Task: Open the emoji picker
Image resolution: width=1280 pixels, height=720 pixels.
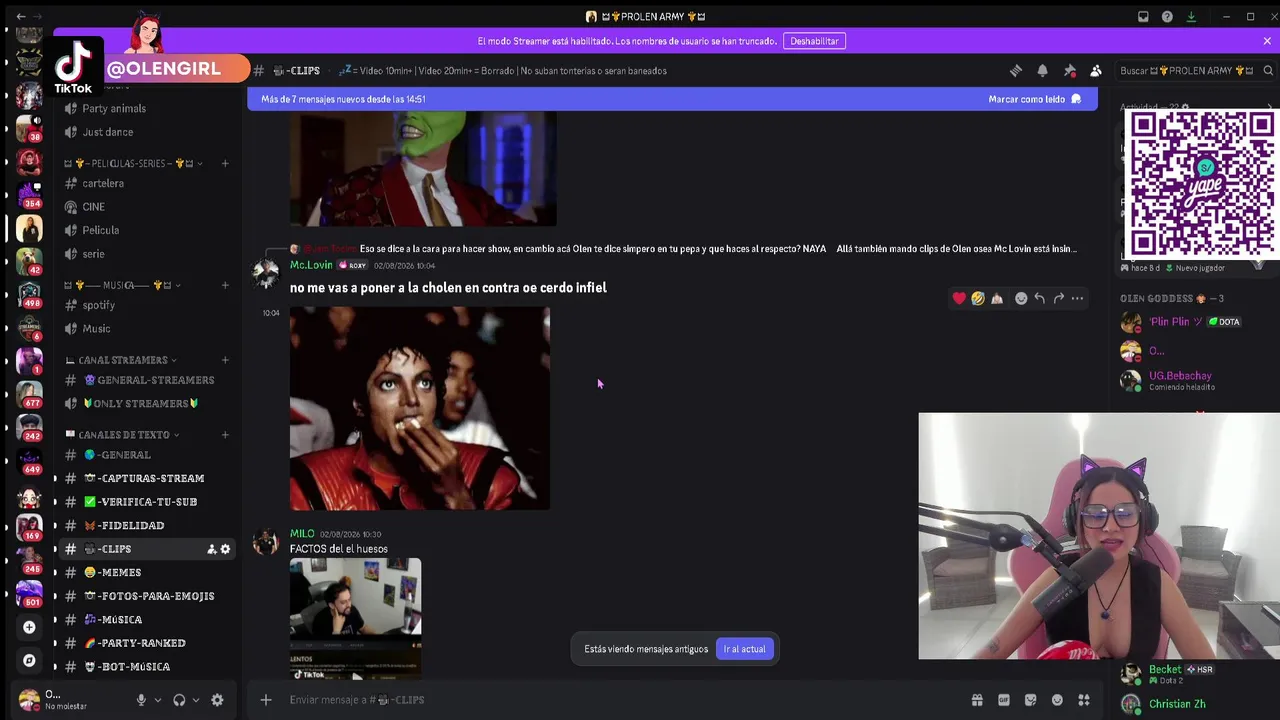Action: [1057, 700]
